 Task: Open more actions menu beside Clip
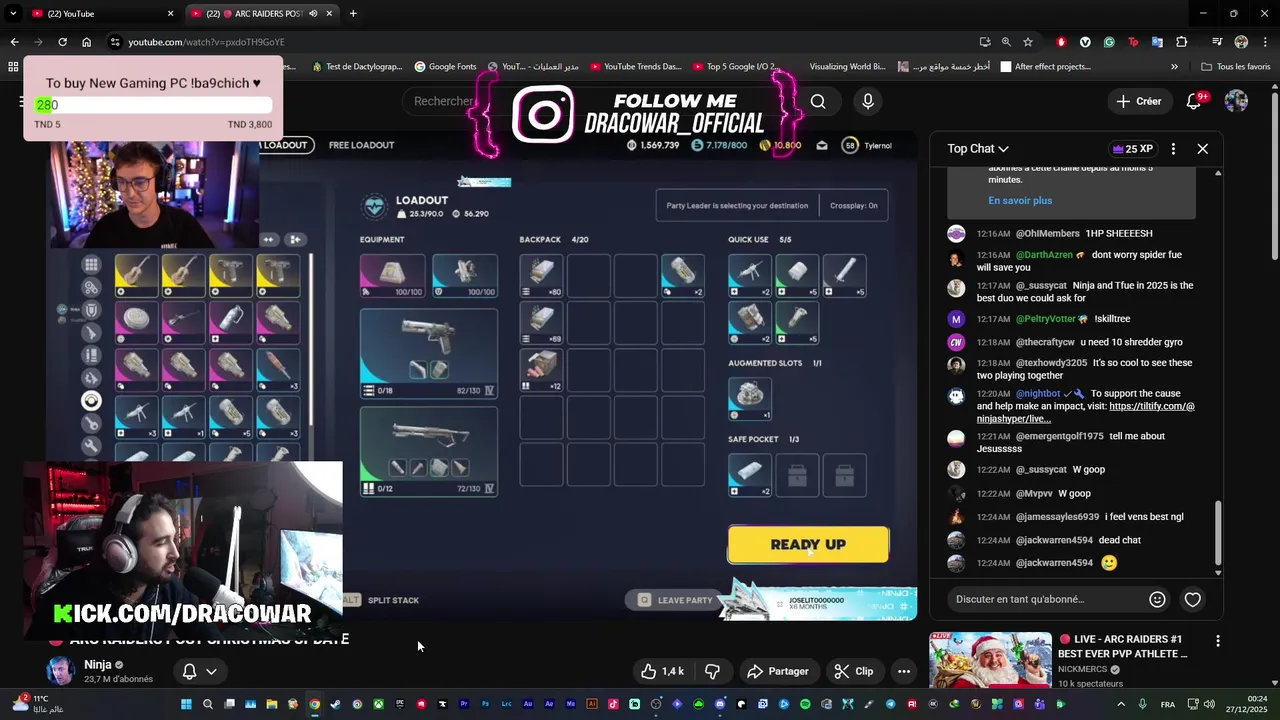click(904, 671)
